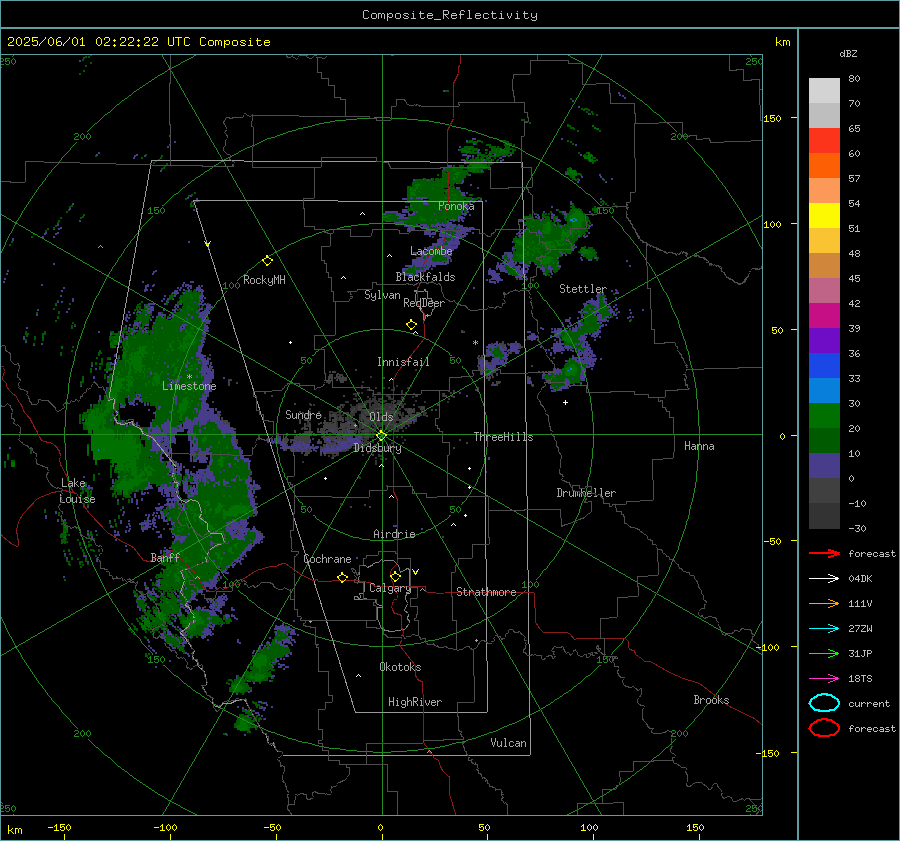This screenshot has height=841, width=900.
Task: Click the Cochrane label
Action: click(327, 559)
